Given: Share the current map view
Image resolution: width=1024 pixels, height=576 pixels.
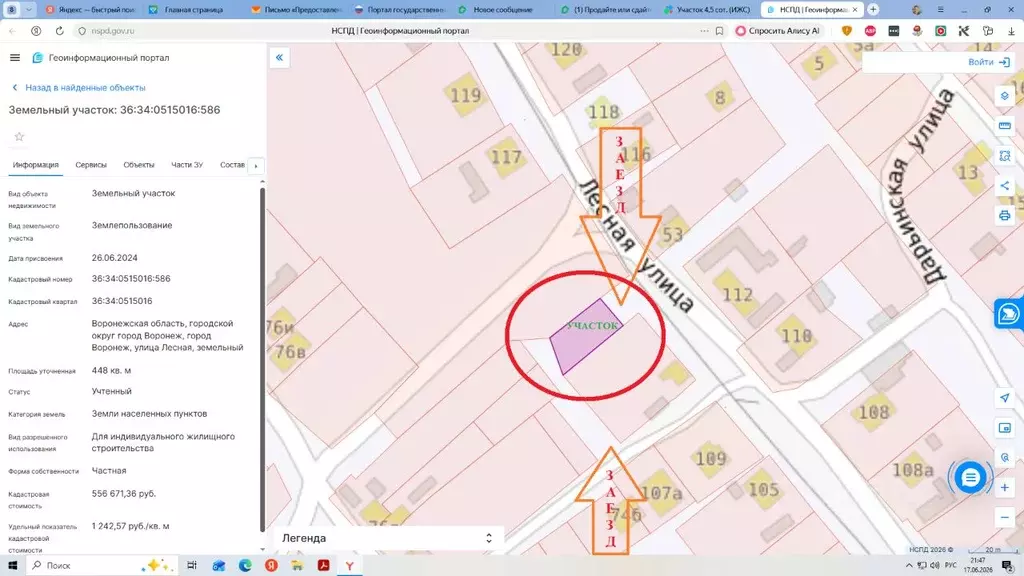Looking at the screenshot, I should point(1004,186).
